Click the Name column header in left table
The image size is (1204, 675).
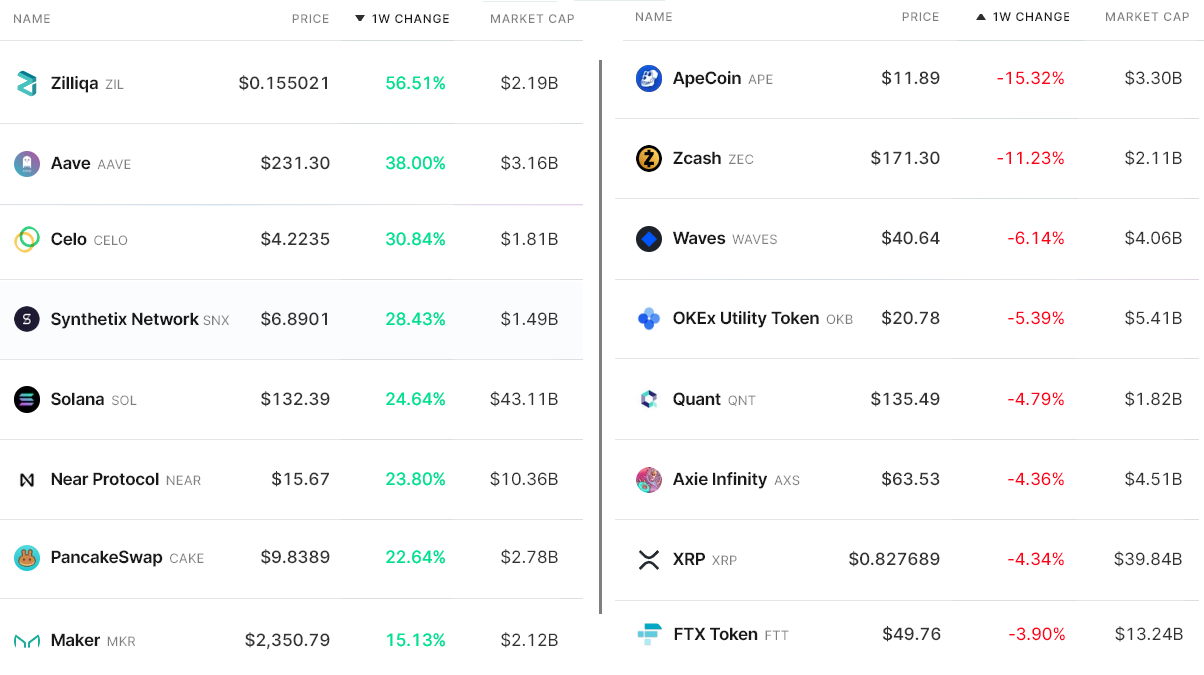point(32,19)
